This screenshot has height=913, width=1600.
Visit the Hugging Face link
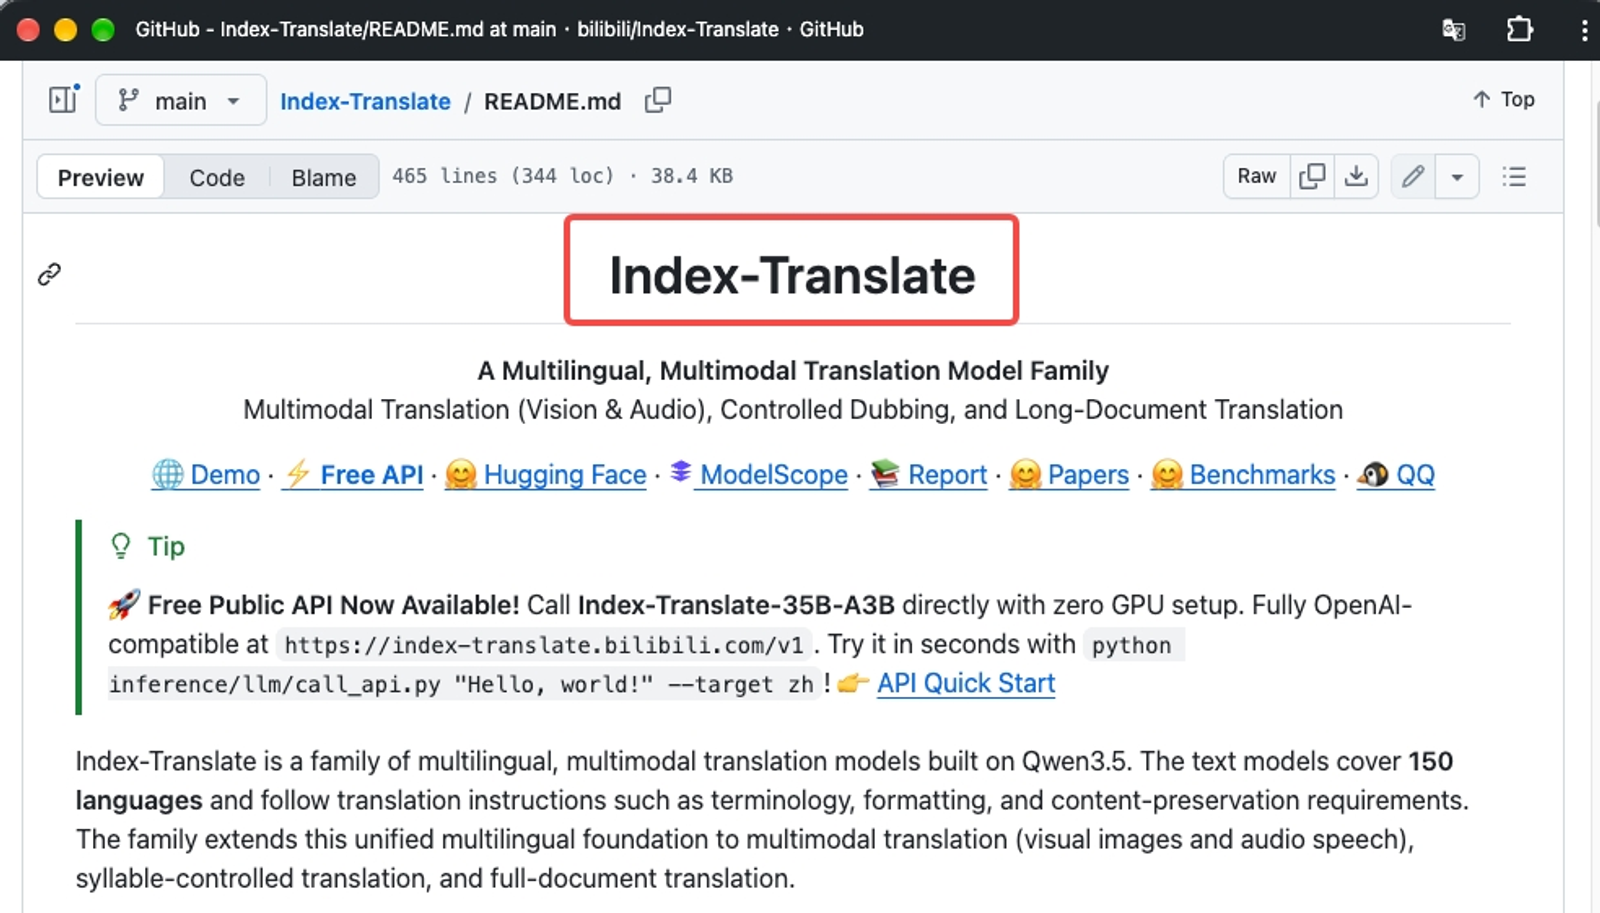coord(545,474)
